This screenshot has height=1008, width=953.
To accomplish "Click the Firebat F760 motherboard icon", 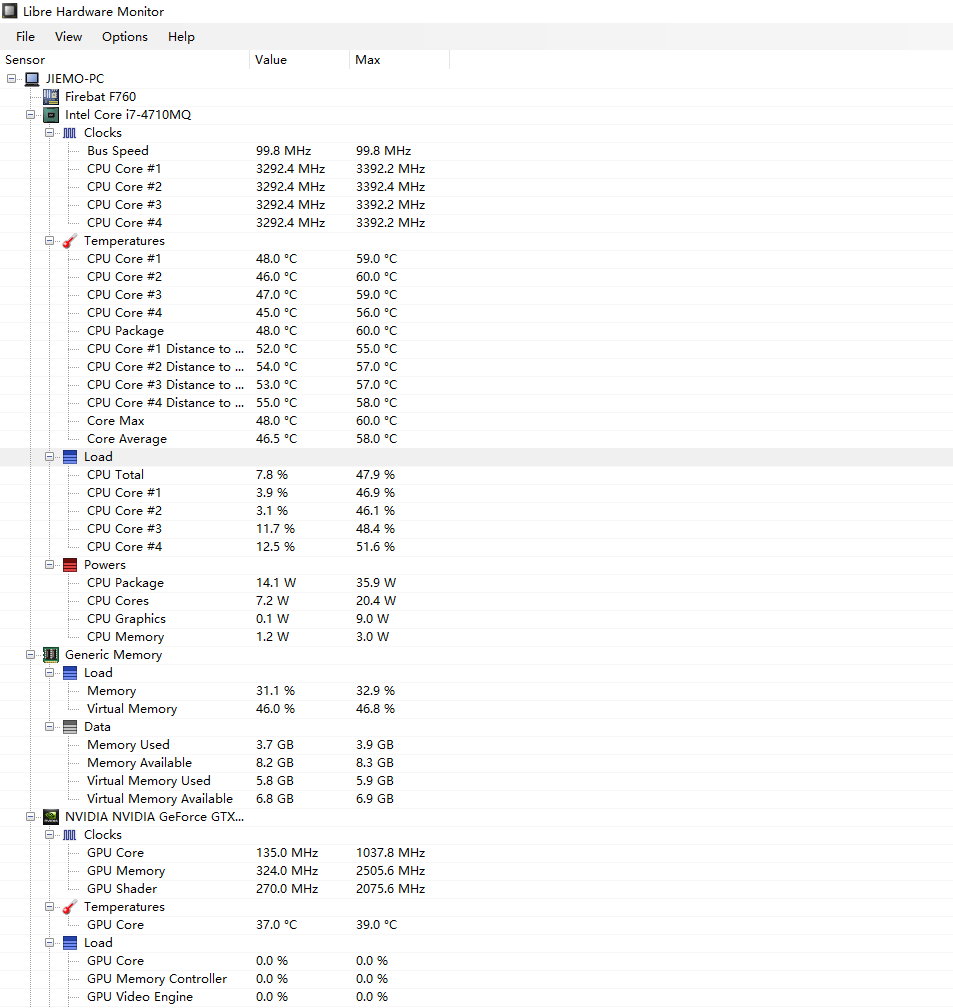I will (51, 97).
